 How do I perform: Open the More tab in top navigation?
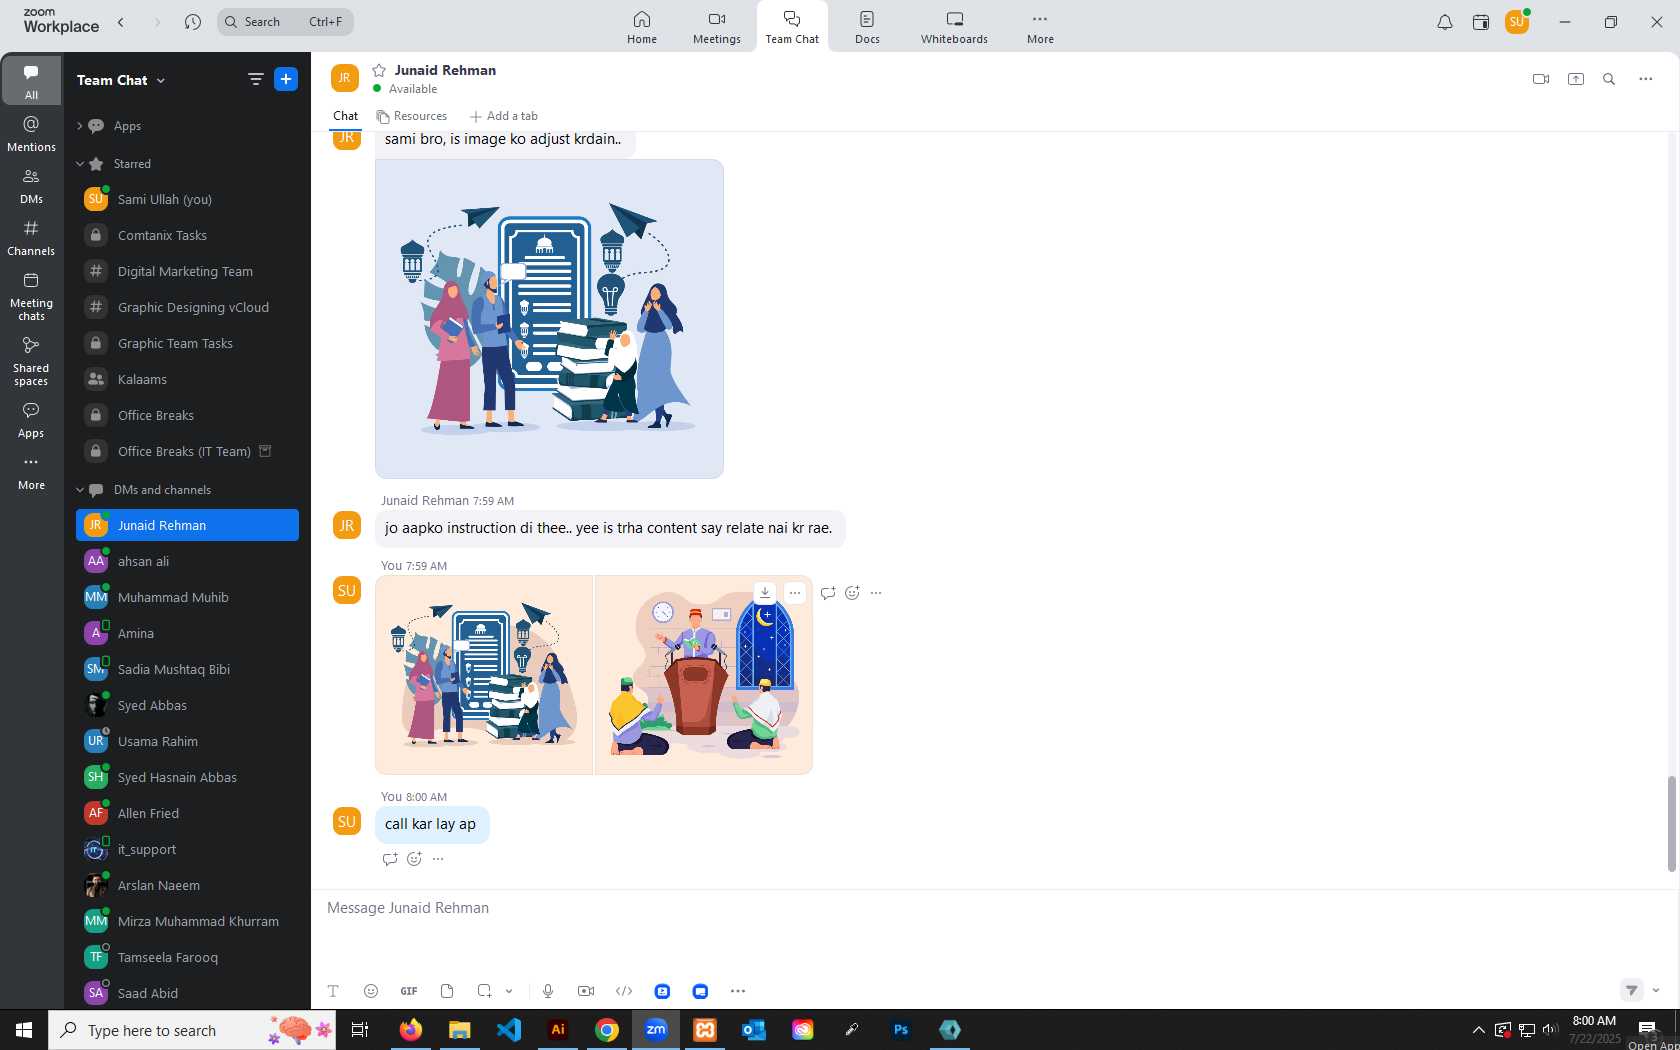click(x=1040, y=27)
